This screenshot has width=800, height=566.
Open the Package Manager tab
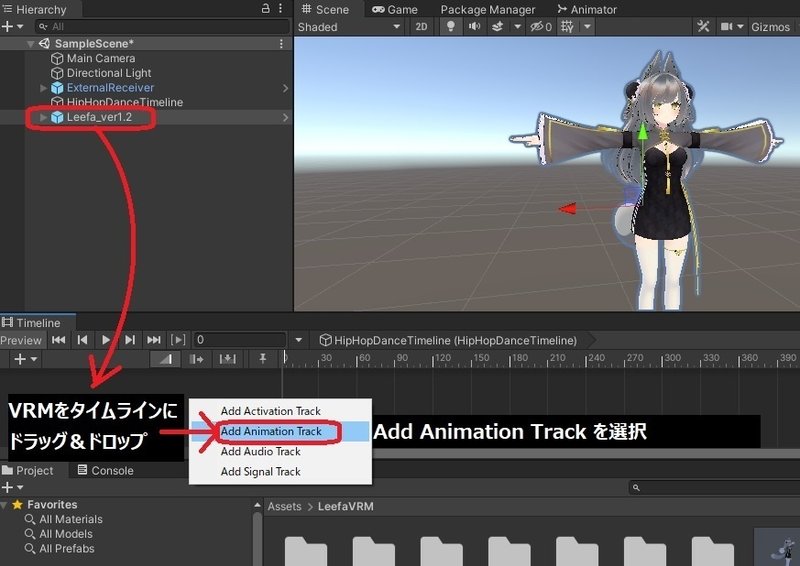tap(488, 9)
